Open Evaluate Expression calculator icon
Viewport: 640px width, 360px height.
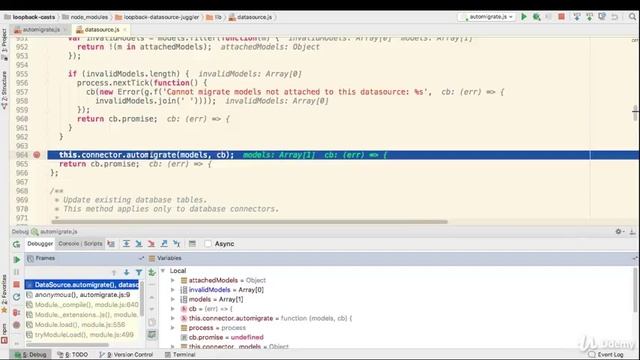click(x=192, y=244)
